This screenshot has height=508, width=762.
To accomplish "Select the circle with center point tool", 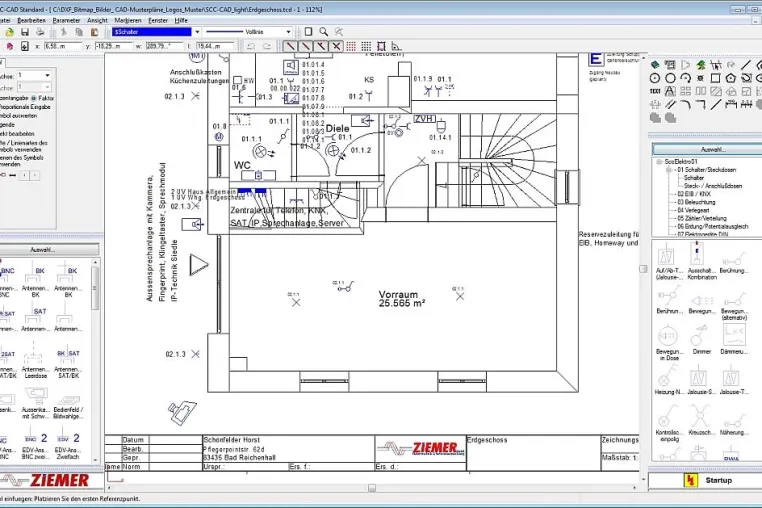I will coord(655,78).
